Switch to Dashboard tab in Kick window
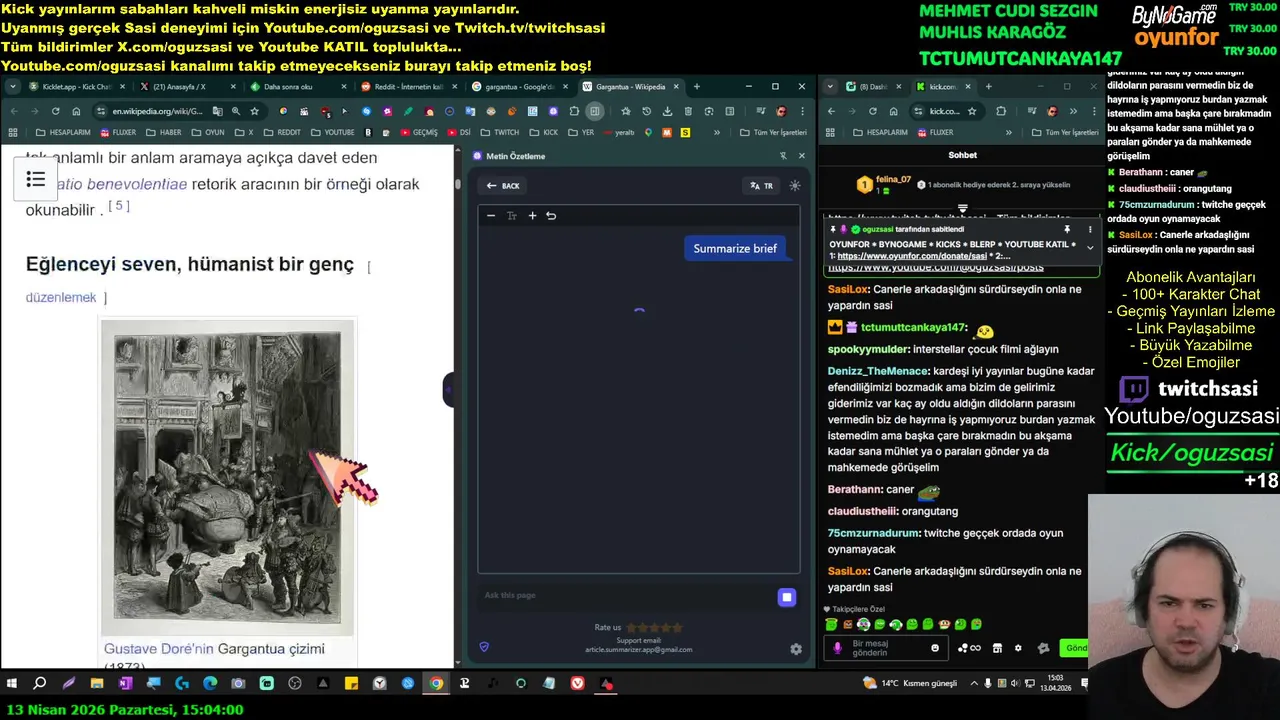This screenshot has height=720, width=1280. [x=873, y=87]
